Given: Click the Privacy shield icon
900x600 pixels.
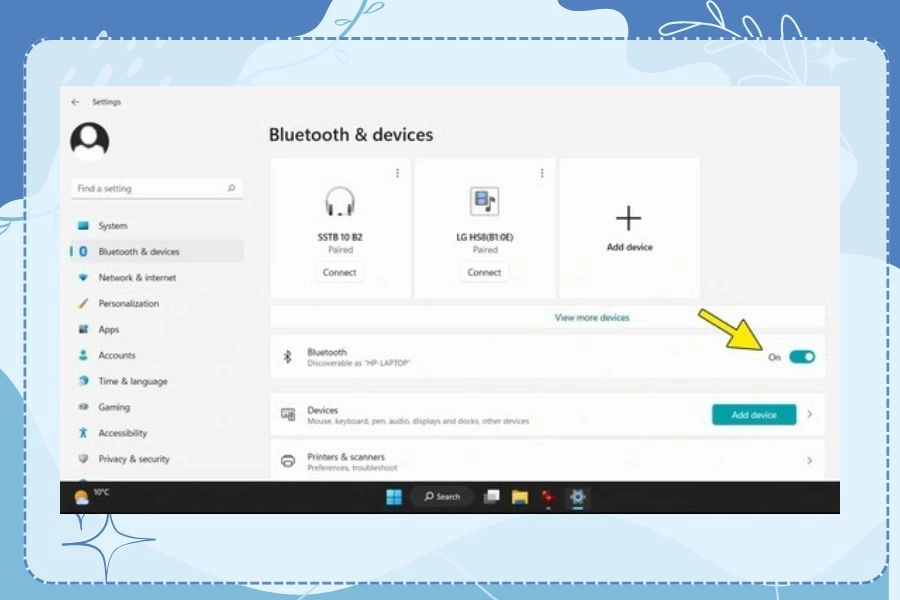Looking at the screenshot, I should point(83,458).
